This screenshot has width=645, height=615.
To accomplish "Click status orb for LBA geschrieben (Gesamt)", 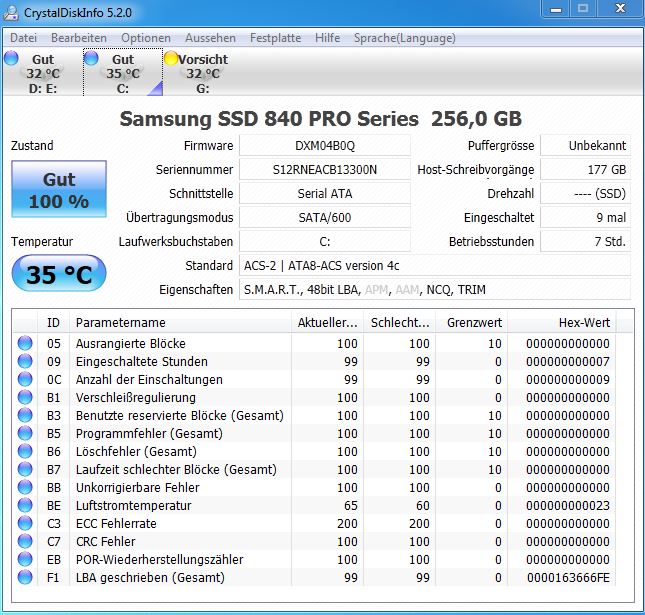I will coord(25,578).
